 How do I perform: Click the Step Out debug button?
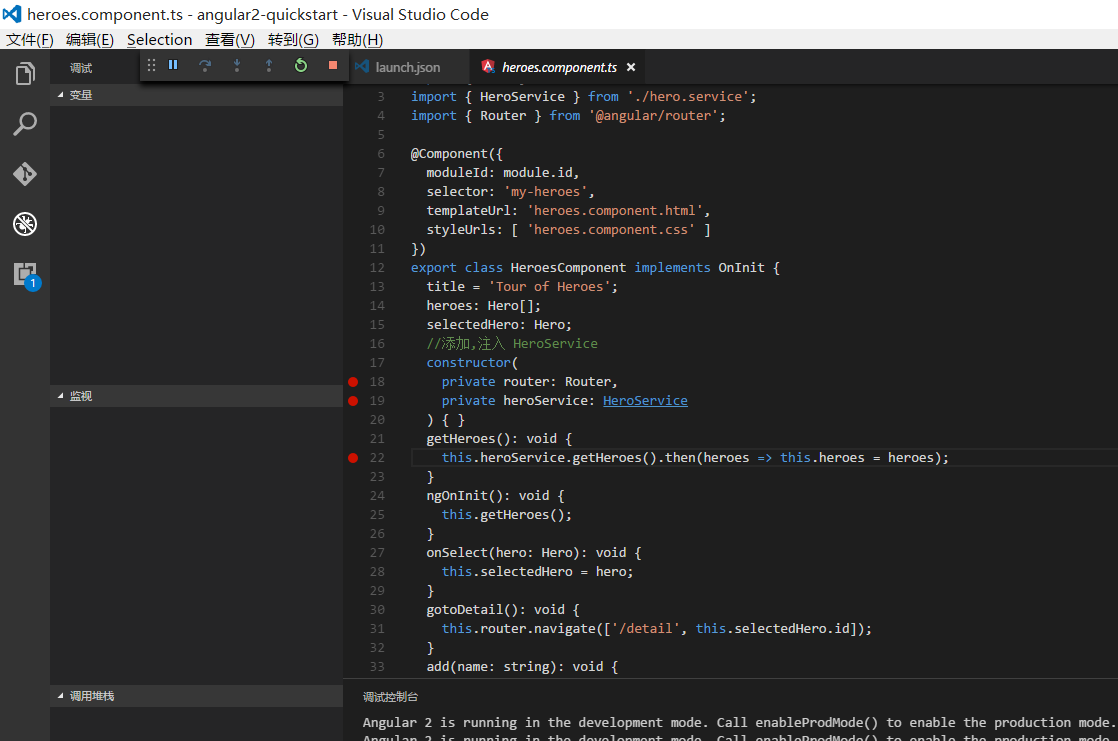coord(269,66)
